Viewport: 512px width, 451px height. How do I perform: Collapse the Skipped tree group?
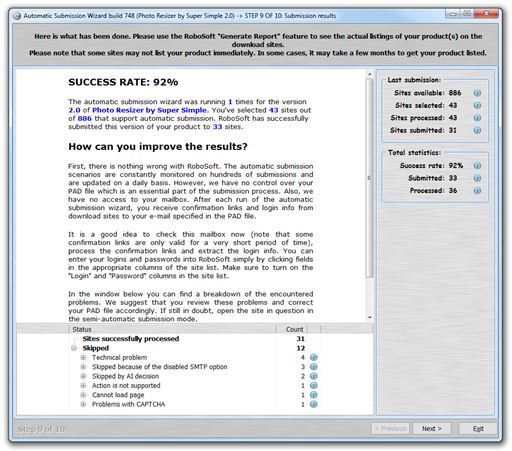(74, 348)
